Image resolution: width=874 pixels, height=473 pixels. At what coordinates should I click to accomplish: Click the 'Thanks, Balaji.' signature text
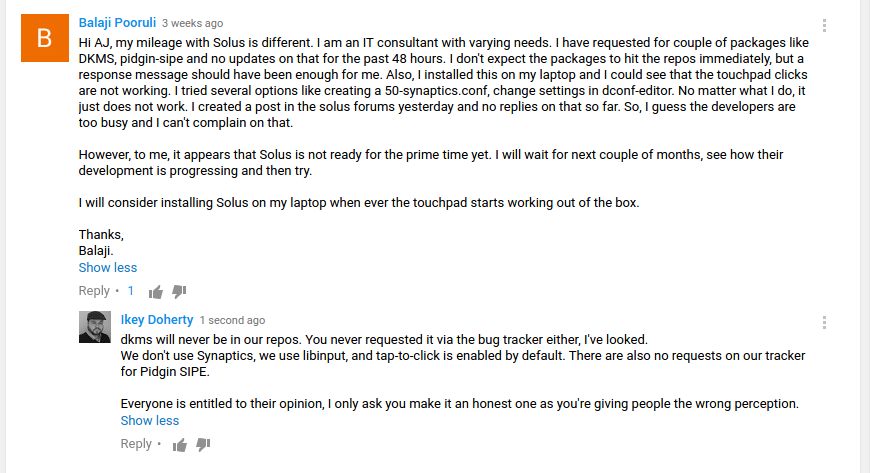pyautogui.click(x=101, y=242)
